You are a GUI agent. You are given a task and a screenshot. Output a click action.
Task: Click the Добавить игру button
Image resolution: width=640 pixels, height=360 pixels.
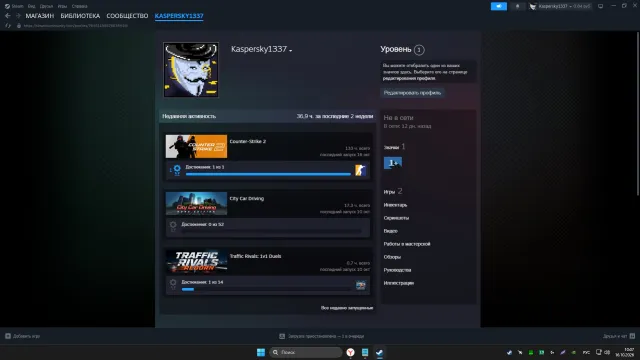(22, 336)
